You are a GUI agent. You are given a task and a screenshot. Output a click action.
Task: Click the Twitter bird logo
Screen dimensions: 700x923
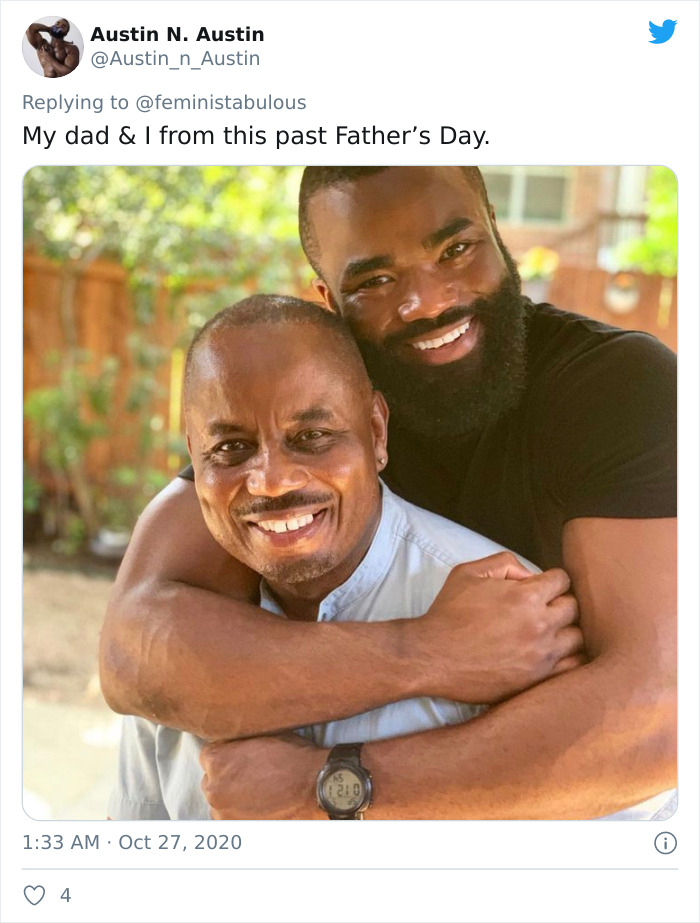point(662,32)
